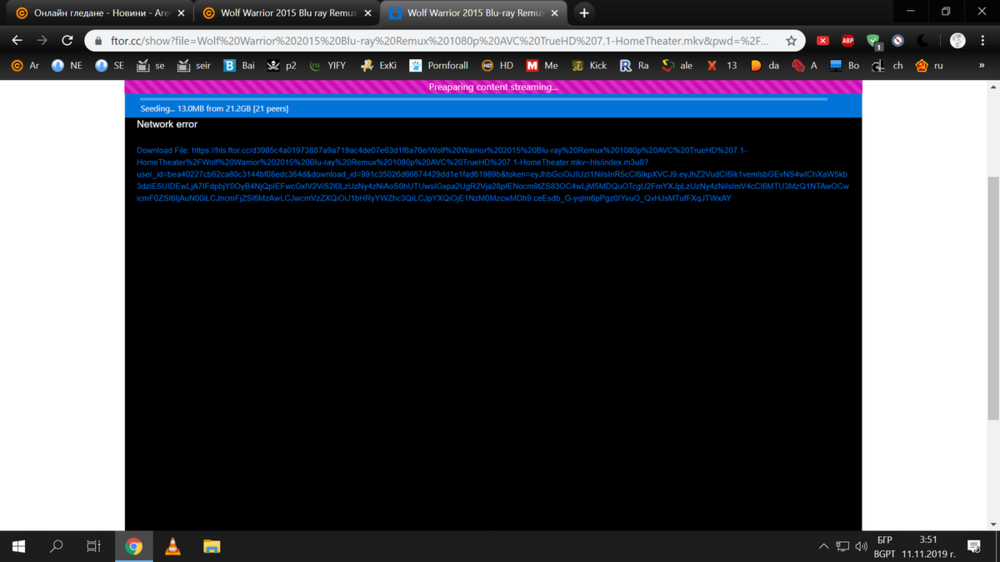This screenshot has width=1000, height=562.
Task: Bookmark this page with star icon
Action: pos(791,41)
